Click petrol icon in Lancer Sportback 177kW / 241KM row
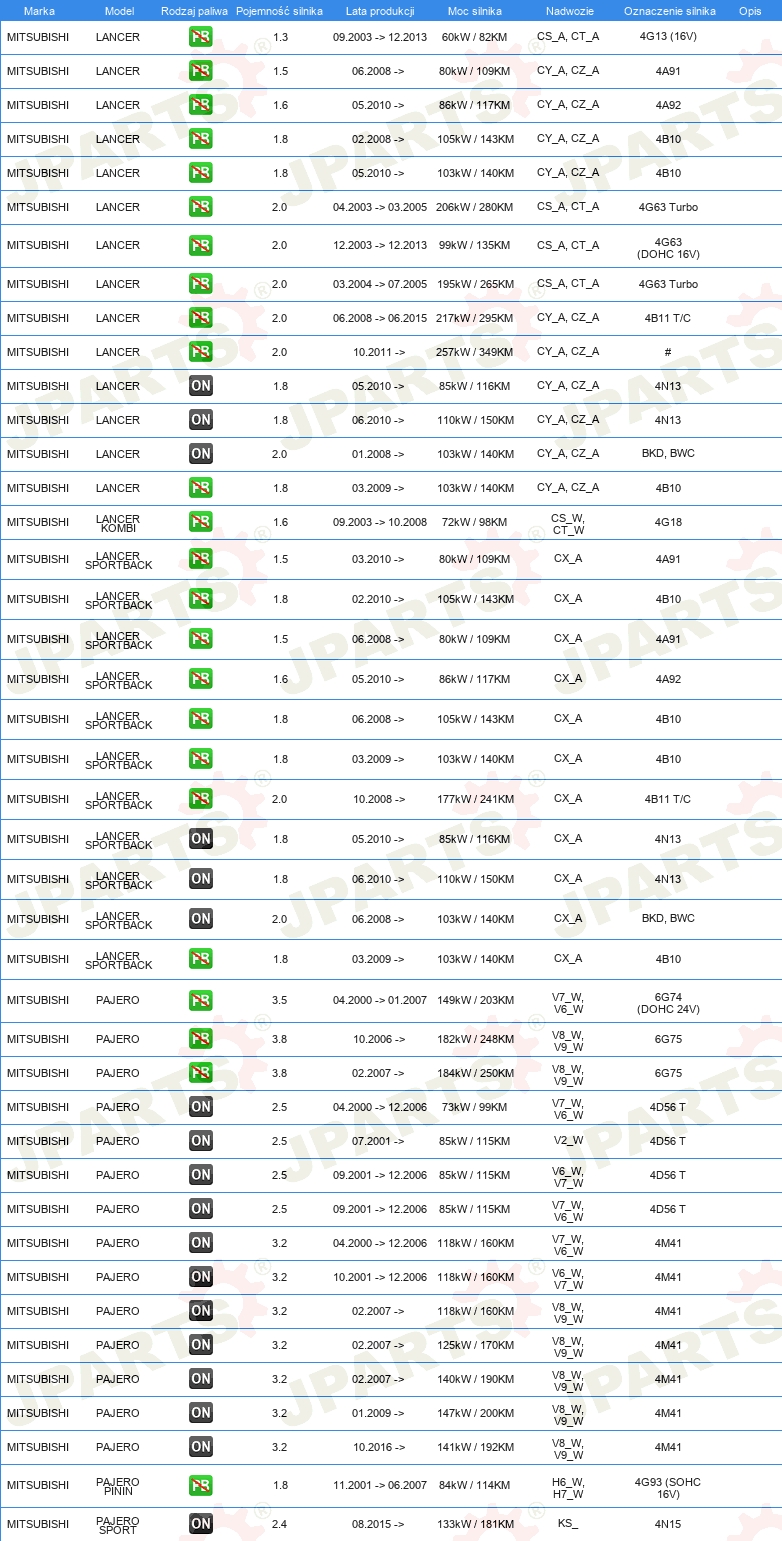This screenshot has height=1541, width=782. 200,799
